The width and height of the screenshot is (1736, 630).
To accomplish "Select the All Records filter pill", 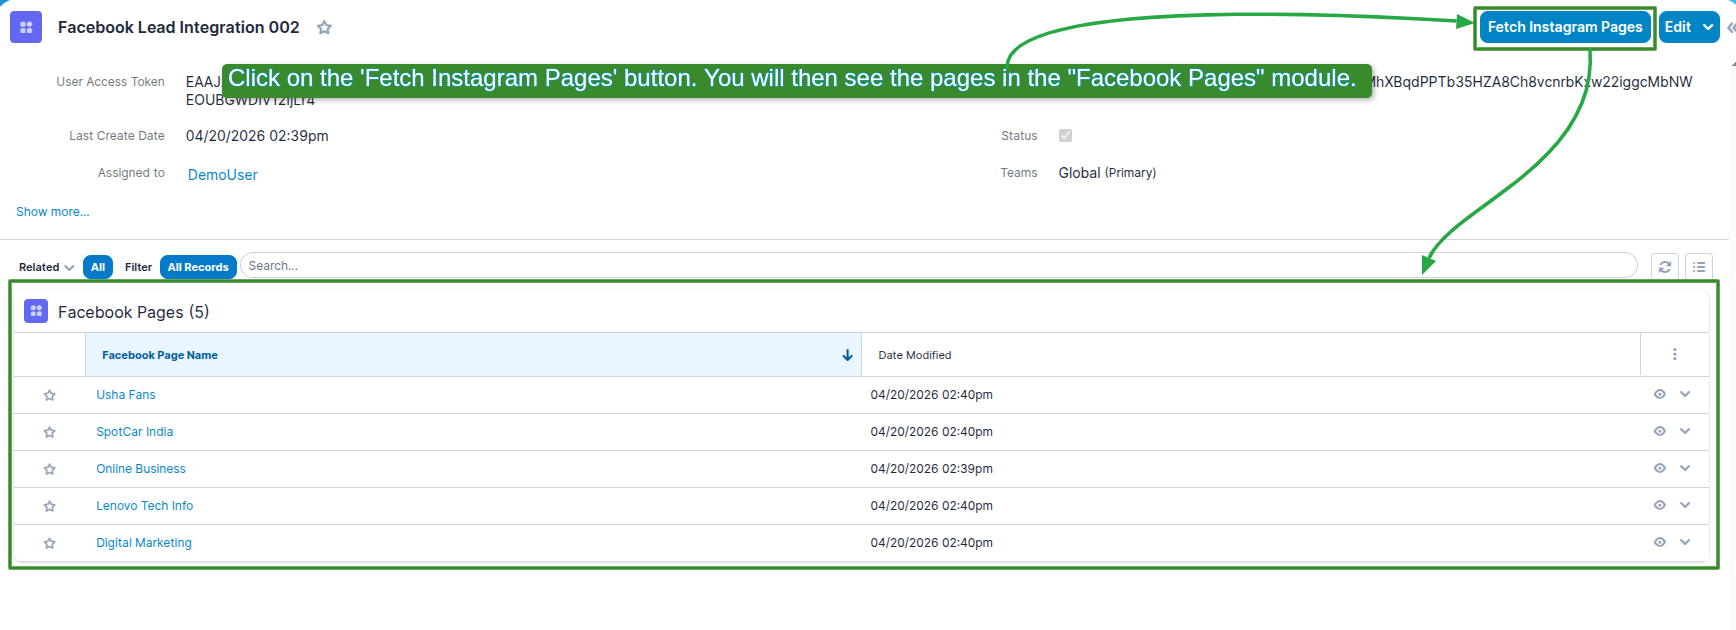I will pyautogui.click(x=198, y=267).
